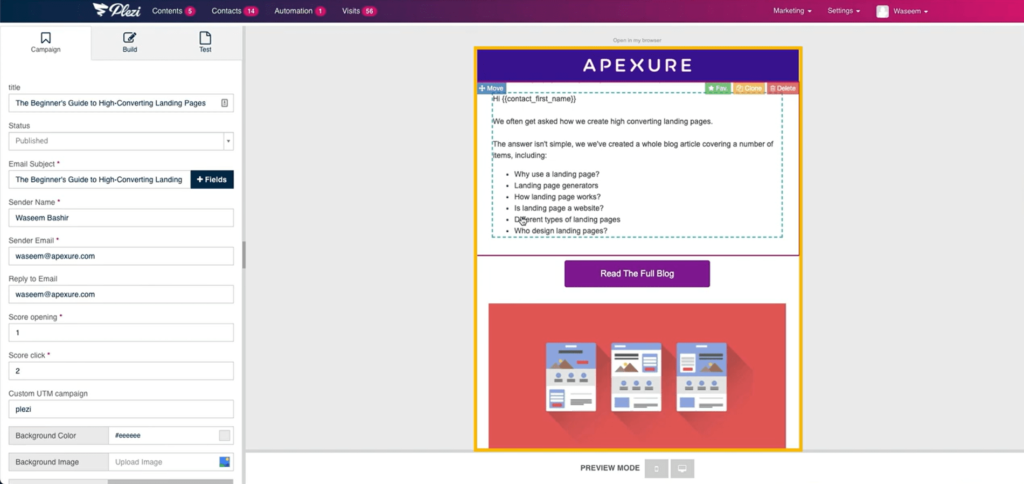
Task: Click the title input field
Action: click(x=121, y=103)
